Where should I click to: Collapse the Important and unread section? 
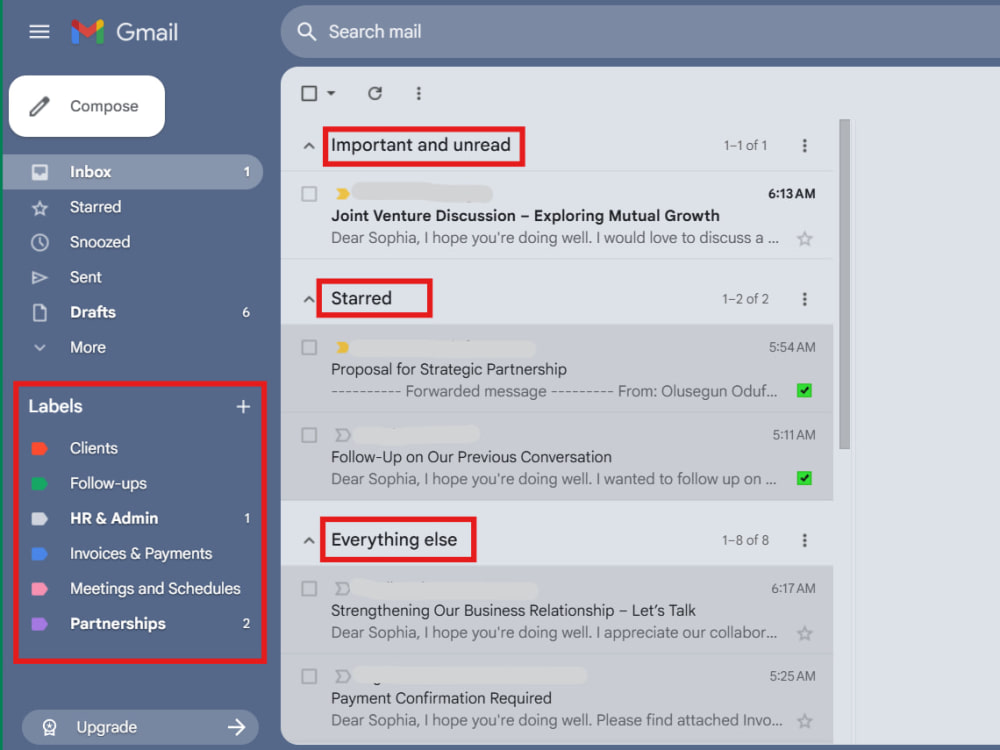point(309,146)
